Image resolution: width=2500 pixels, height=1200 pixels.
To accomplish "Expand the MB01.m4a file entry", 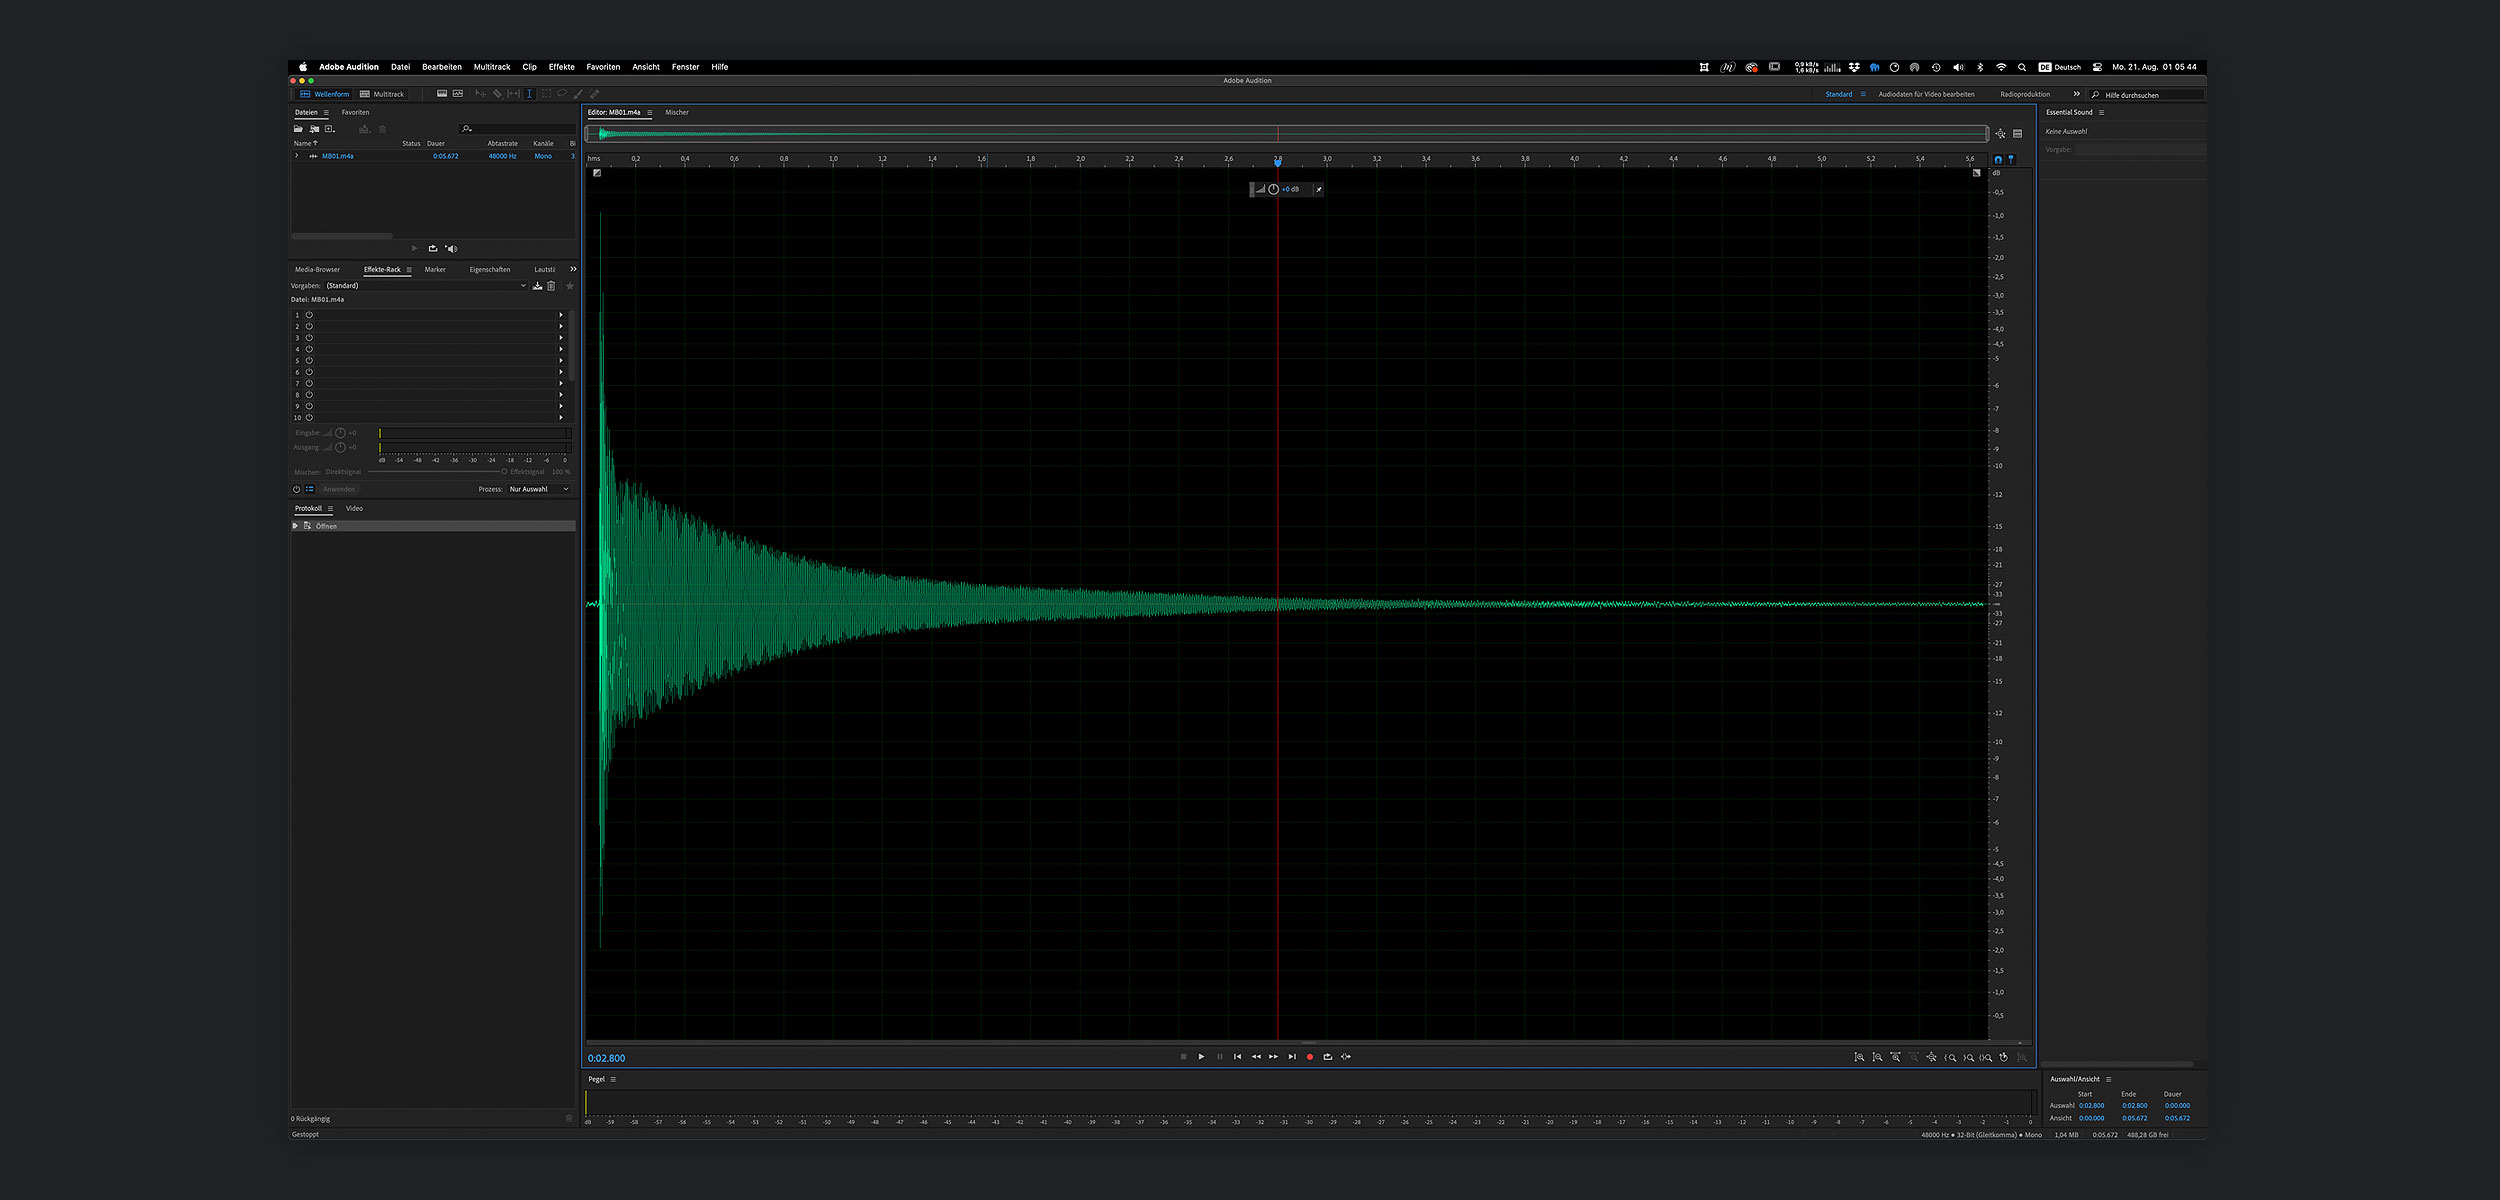I will click(296, 156).
